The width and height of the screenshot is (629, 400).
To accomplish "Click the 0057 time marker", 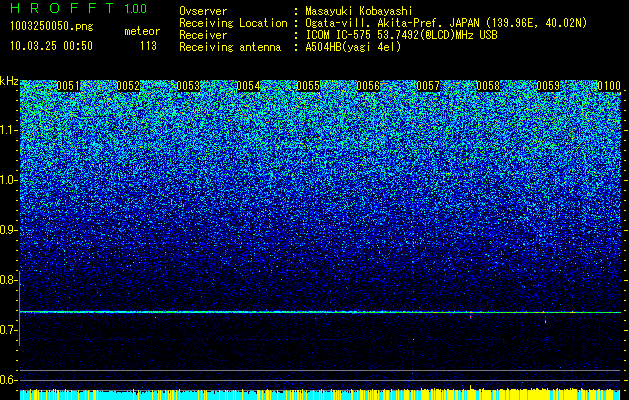I will click(x=428, y=86).
